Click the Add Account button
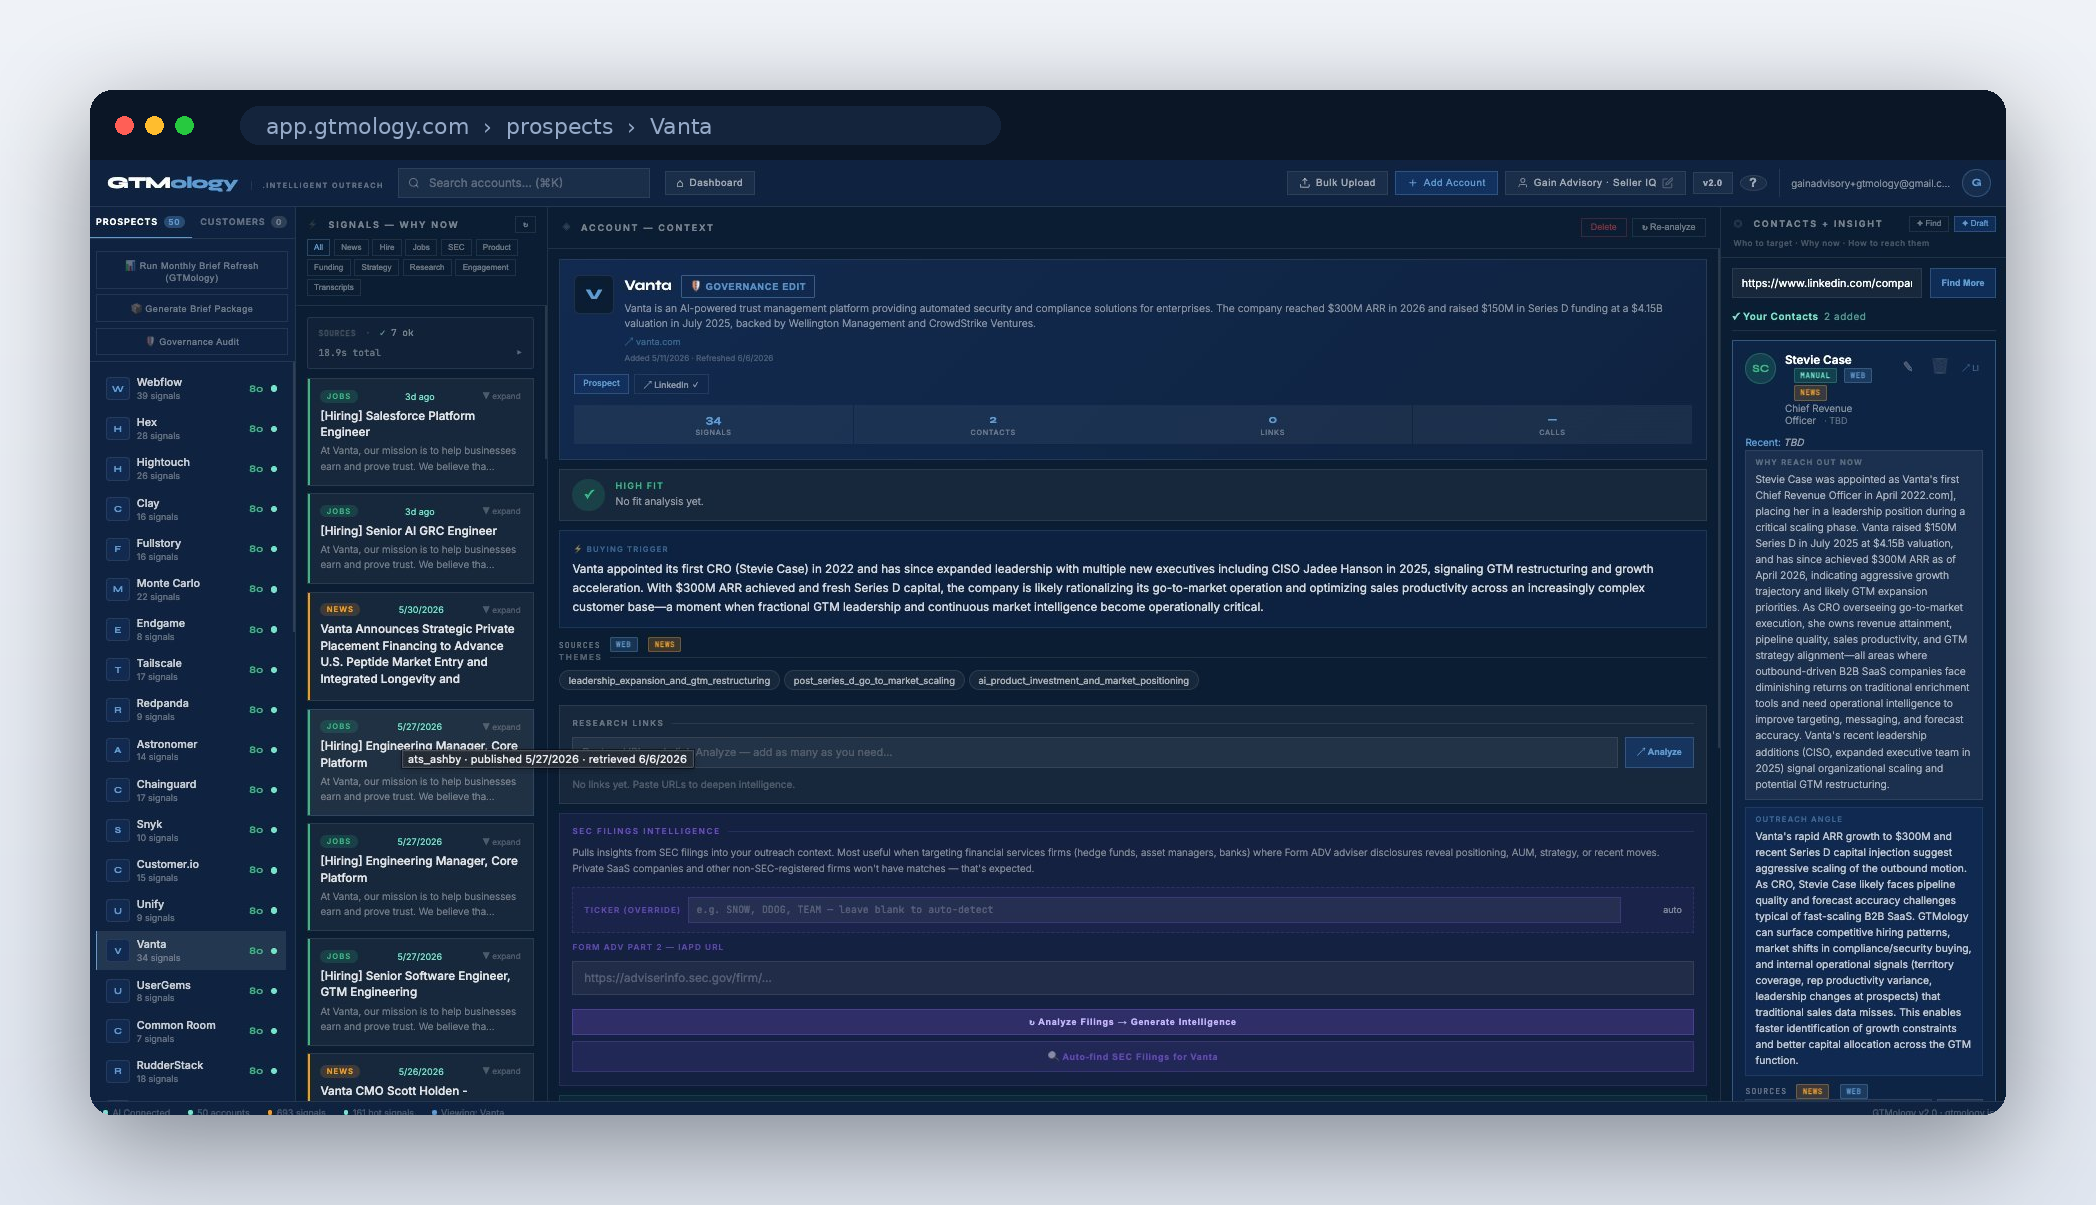Screen dimensions: 2096x1205 coord(1446,183)
